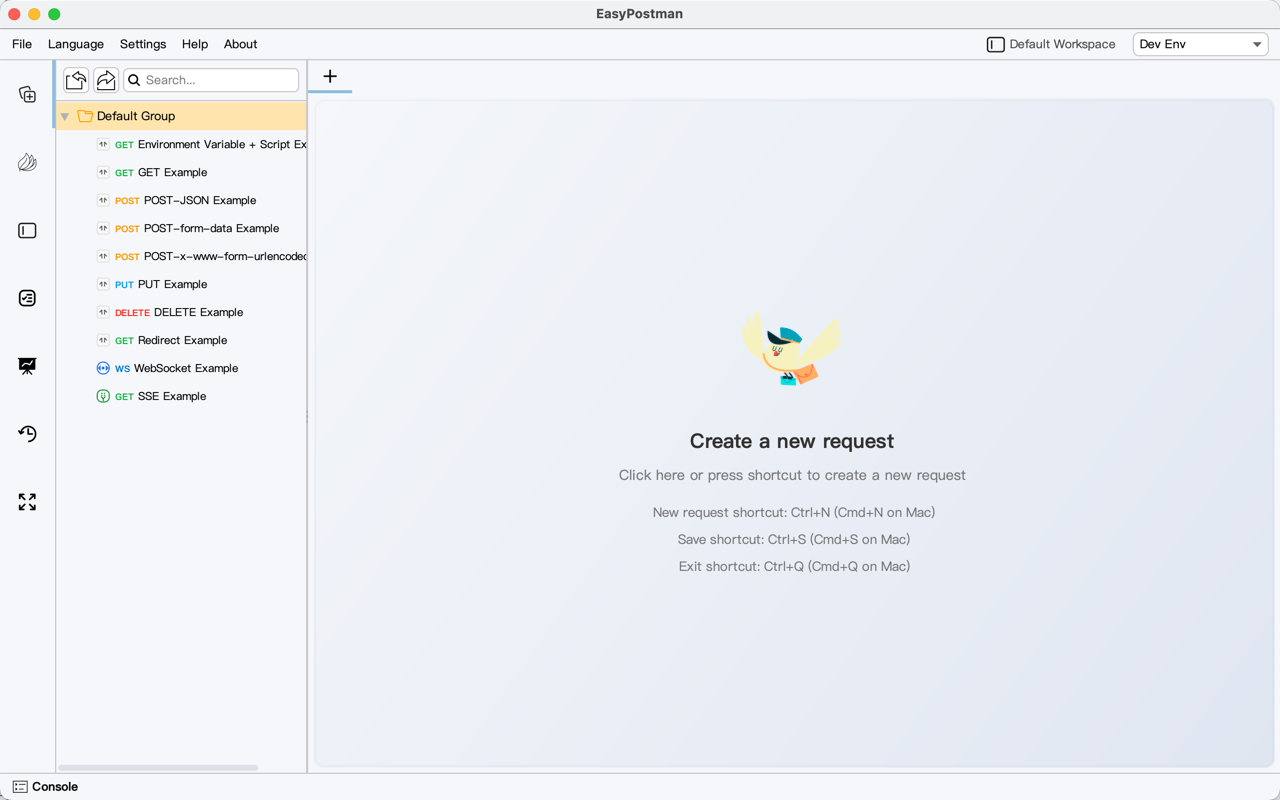The height and width of the screenshot is (800, 1280).
Task: Click the workspace icon beside Default Workspace
Action: tap(995, 44)
